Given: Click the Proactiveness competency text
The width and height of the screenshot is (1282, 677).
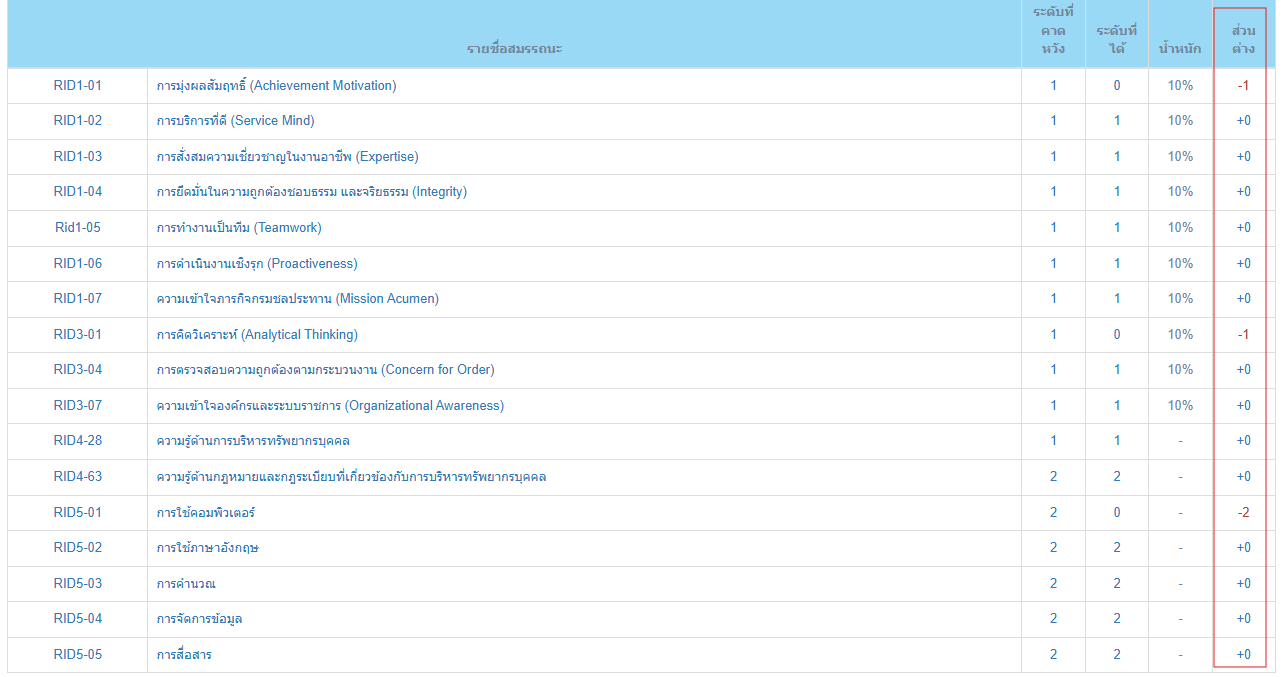Looking at the screenshot, I should [x=257, y=264].
